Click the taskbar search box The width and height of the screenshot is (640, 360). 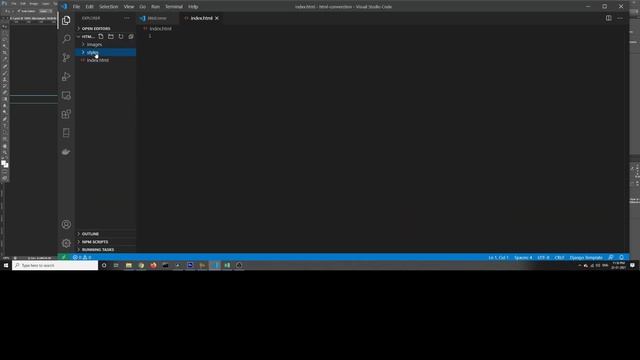(x=55, y=265)
